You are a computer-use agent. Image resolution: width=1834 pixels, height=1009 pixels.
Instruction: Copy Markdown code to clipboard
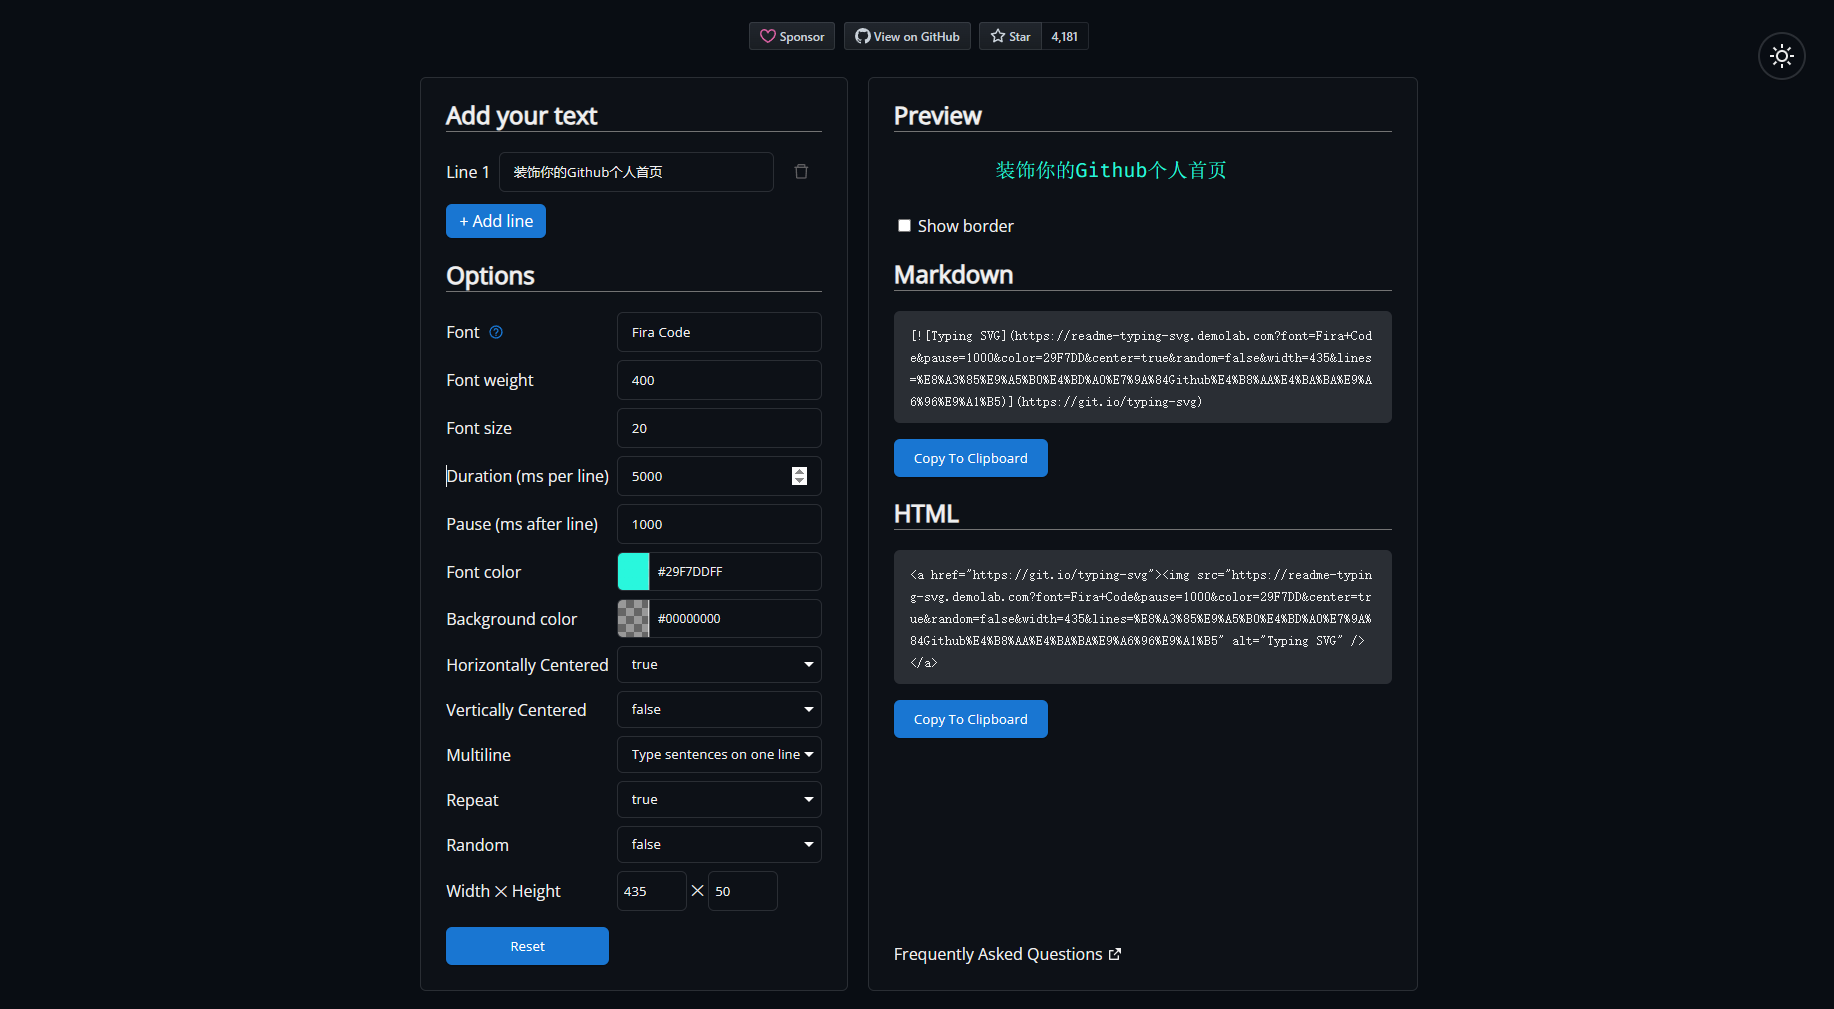pyautogui.click(x=970, y=458)
